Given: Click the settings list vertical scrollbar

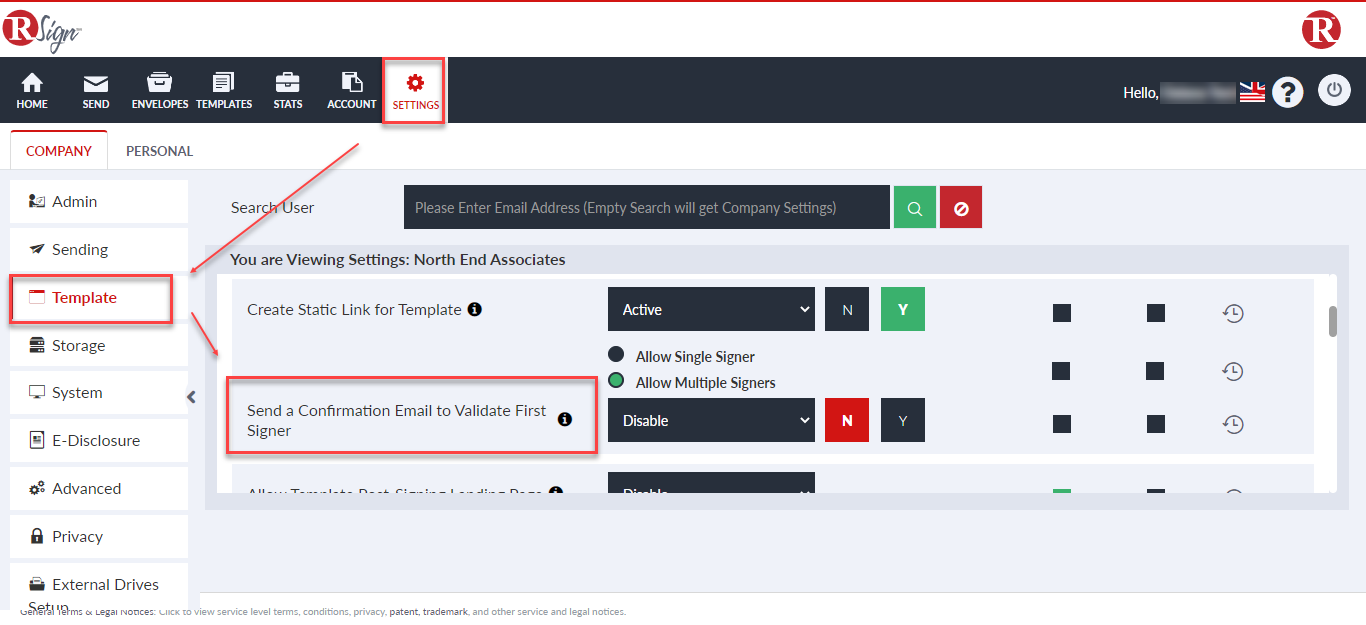Looking at the screenshot, I should pyautogui.click(x=1332, y=322).
